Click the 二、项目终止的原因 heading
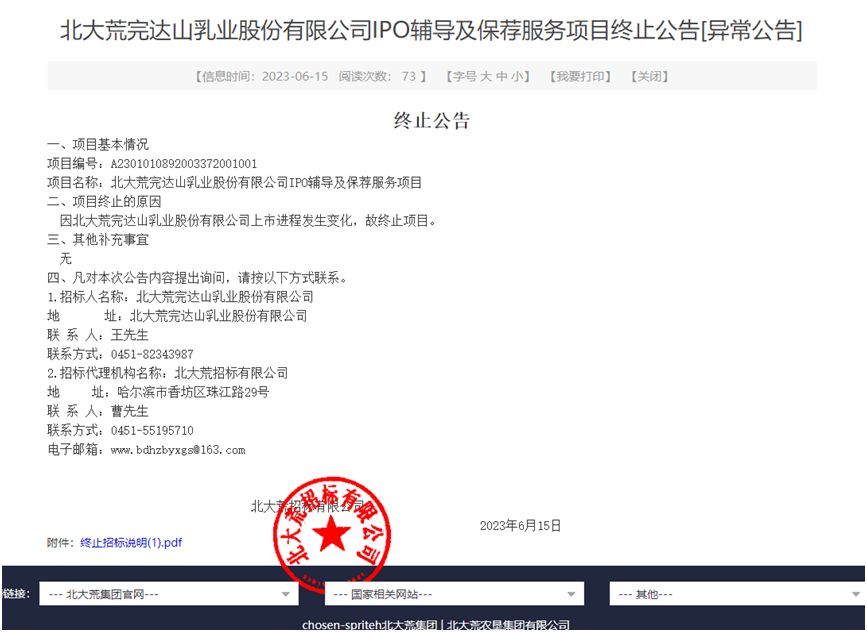The image size is (867, 632). pos(104,202)
